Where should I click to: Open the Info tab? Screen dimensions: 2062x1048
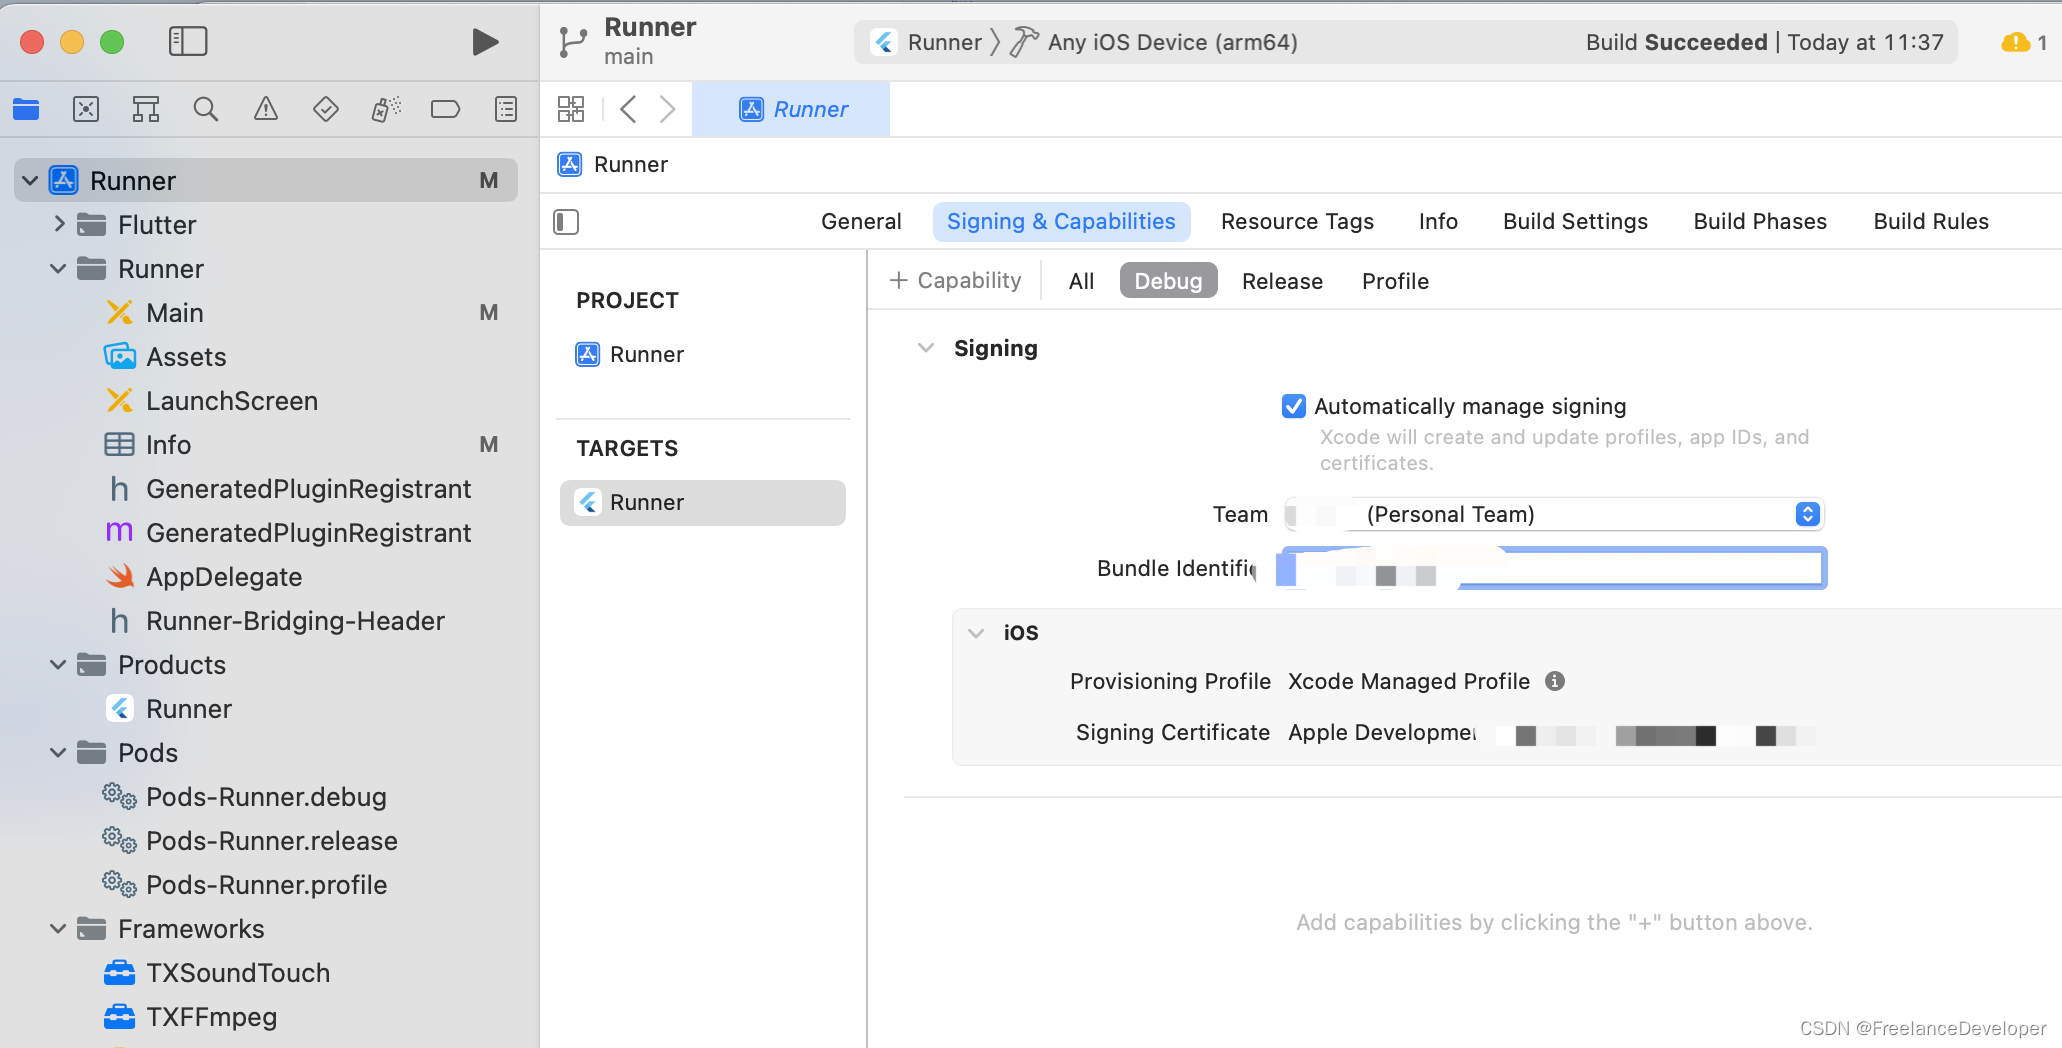point(1438,222)
